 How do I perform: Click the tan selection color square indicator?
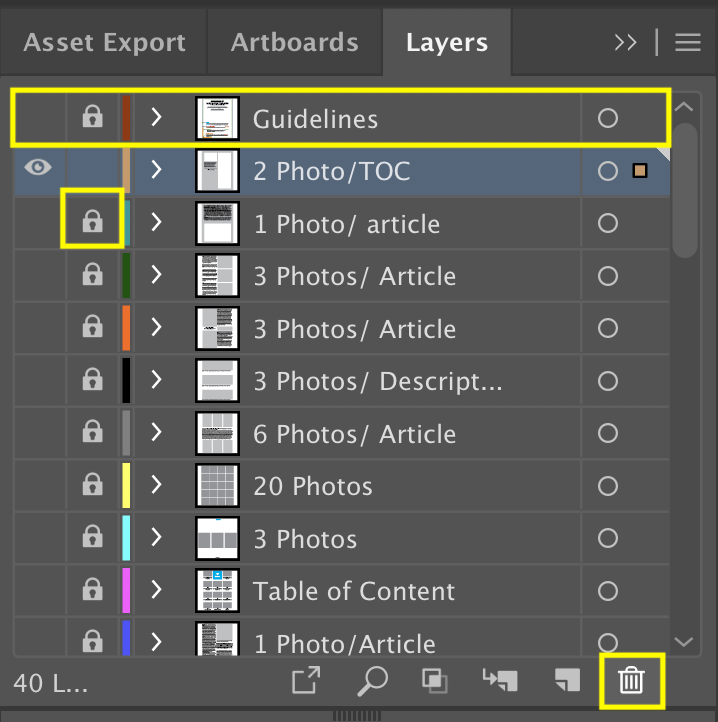640,171
